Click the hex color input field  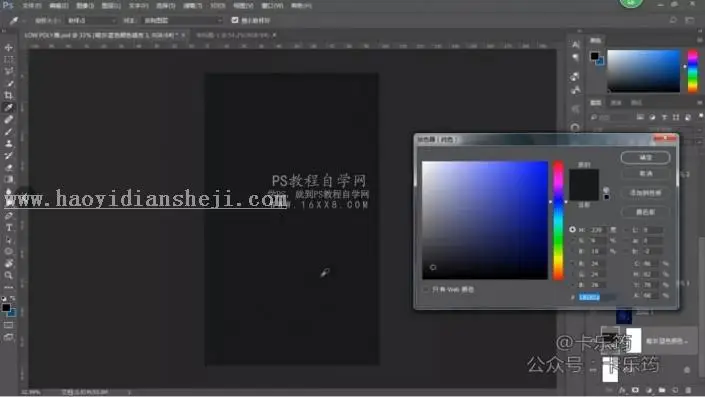[x=597, y=297]
